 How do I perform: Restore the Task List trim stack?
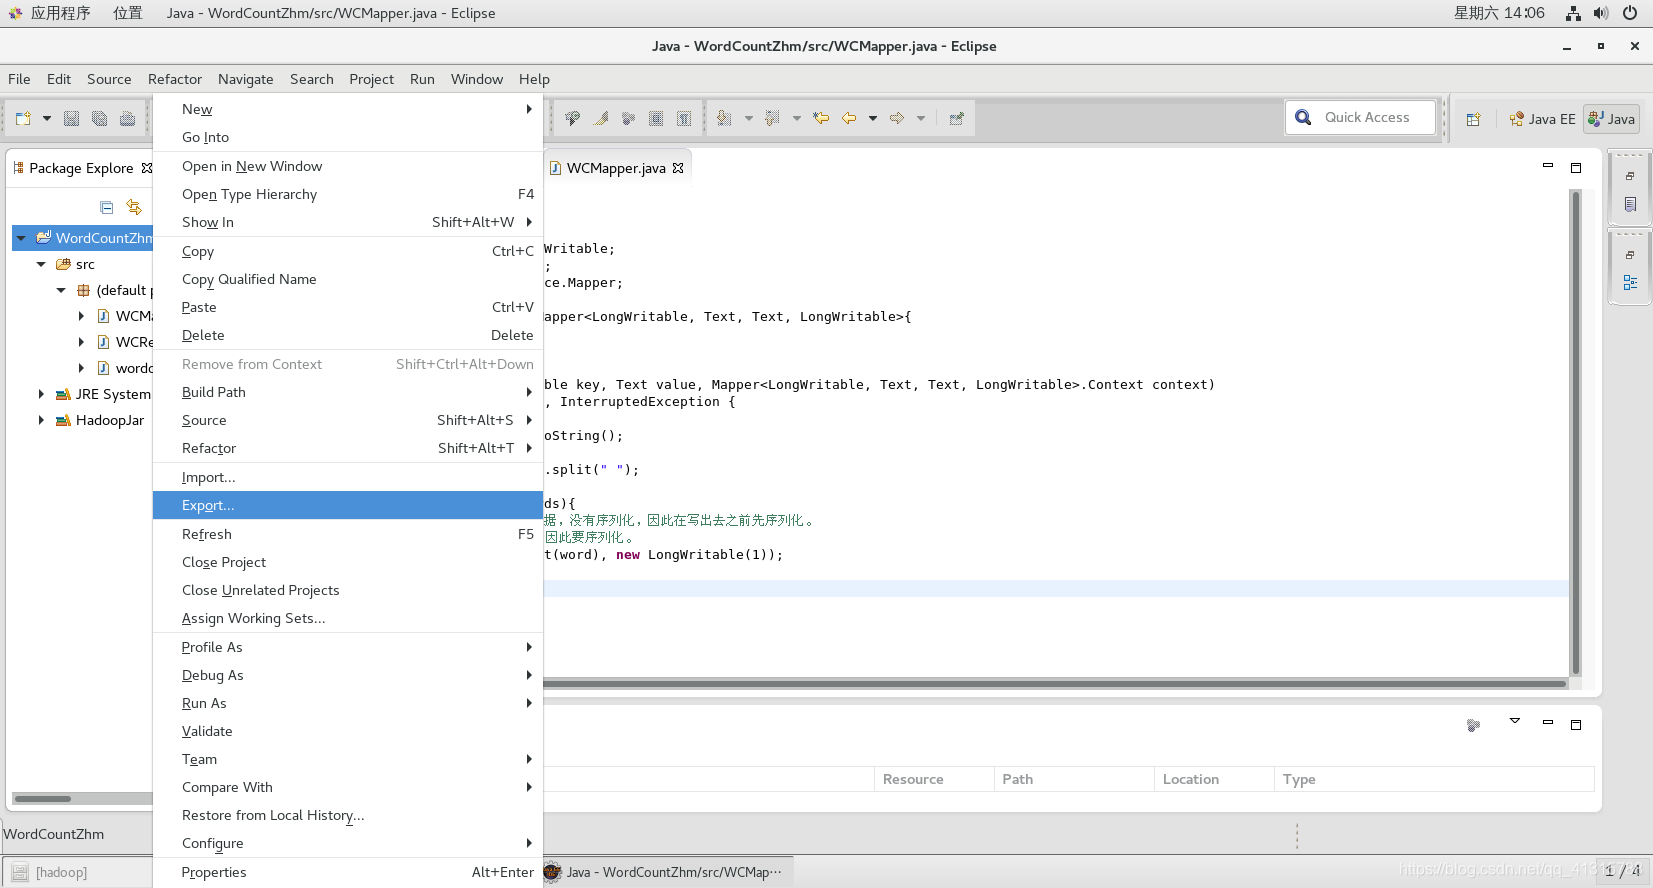1630,176
